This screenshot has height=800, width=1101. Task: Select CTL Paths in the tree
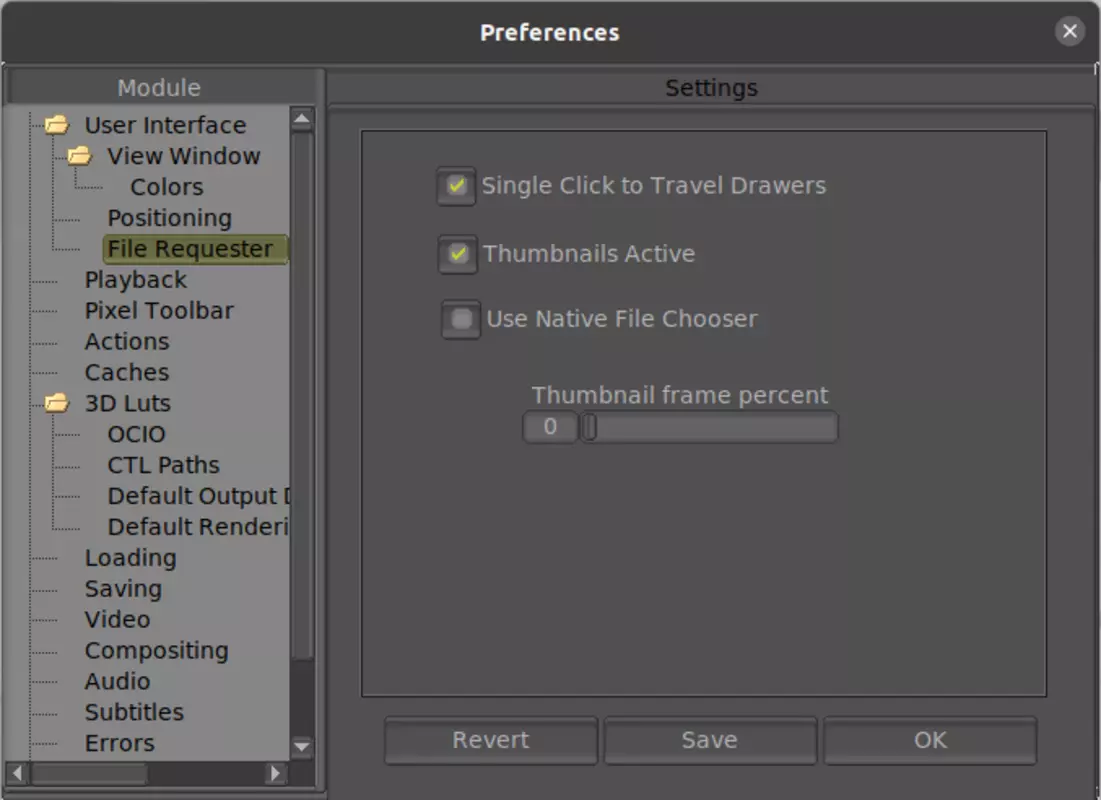point(164,465)
